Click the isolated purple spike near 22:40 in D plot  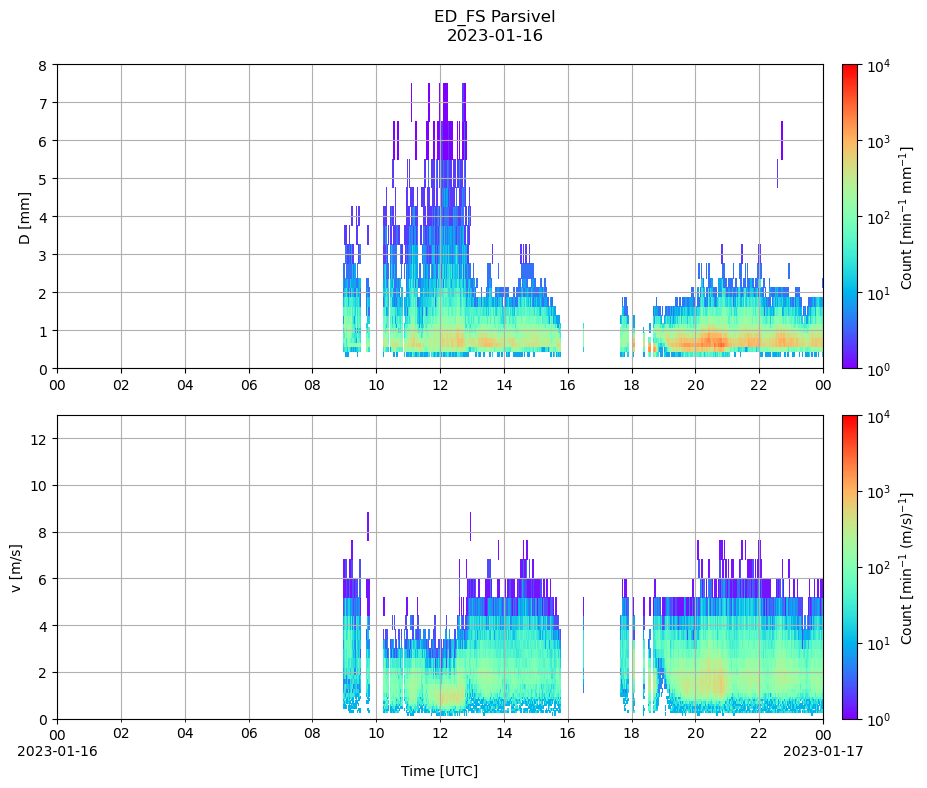click(782, 140)
